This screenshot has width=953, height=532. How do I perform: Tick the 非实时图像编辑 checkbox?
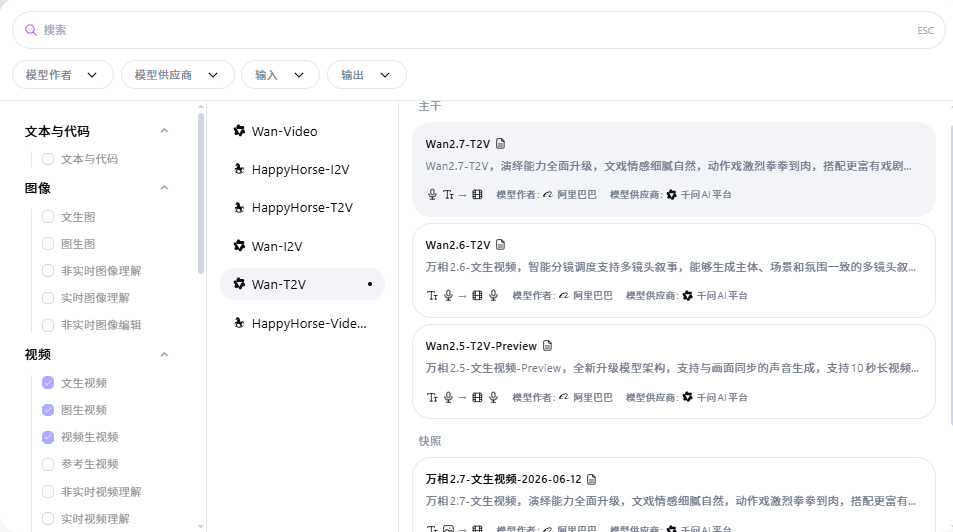tap(48, 325)
